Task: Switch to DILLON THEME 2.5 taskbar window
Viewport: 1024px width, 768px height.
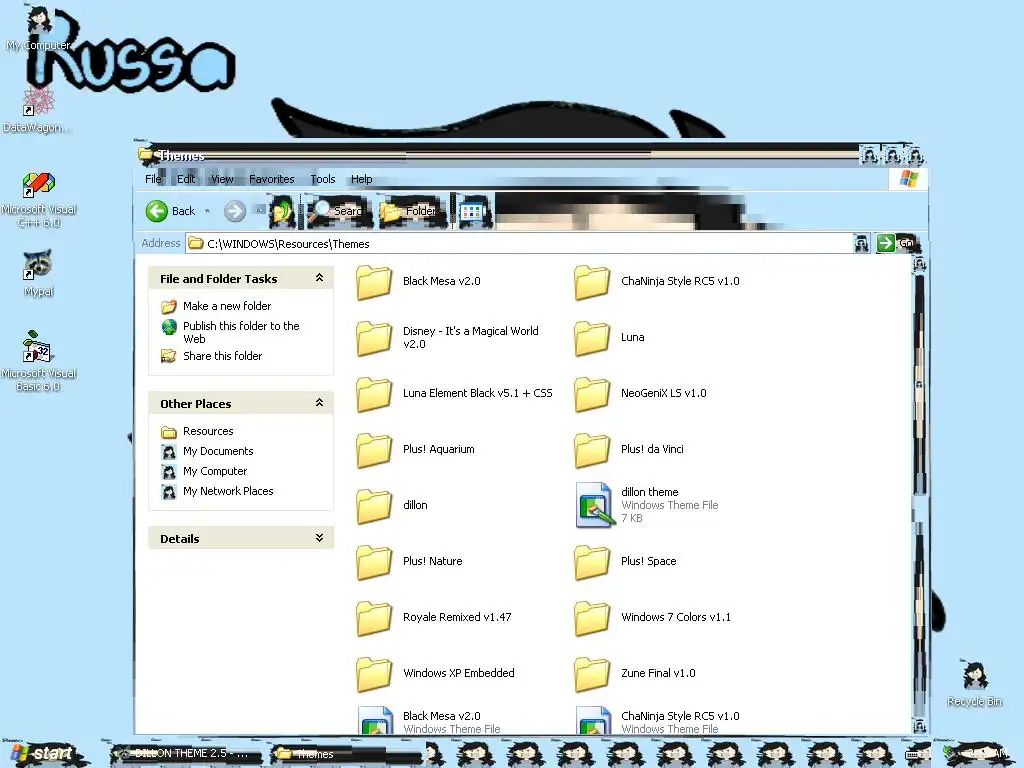Action: [x=186, y=754]
